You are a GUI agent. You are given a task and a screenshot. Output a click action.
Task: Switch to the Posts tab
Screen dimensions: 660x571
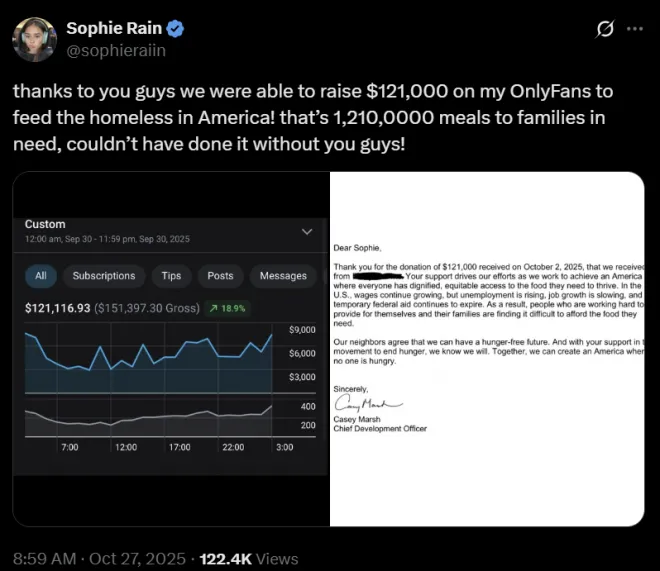(220, 276)
